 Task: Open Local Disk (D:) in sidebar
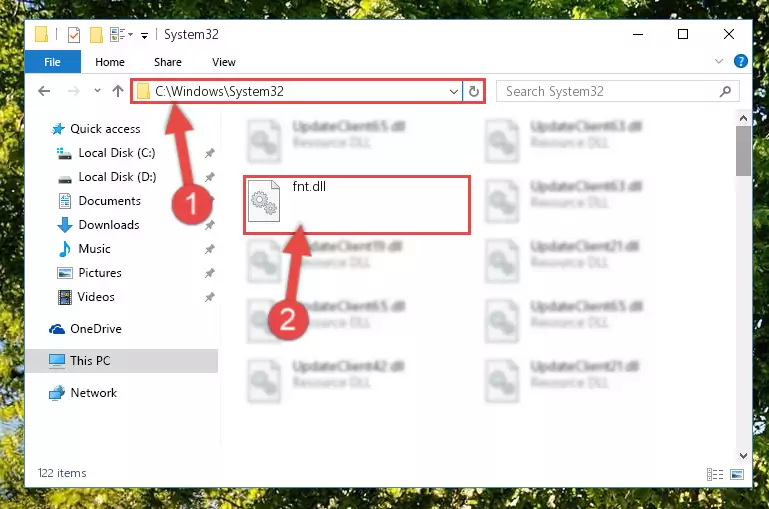(117, 177)
